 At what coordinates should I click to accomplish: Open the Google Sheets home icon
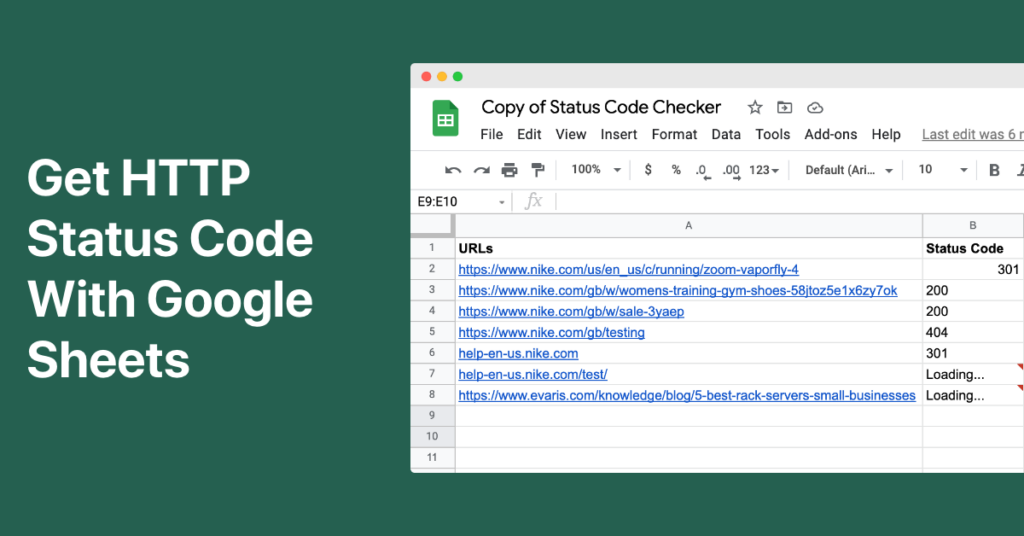(445, 118)
